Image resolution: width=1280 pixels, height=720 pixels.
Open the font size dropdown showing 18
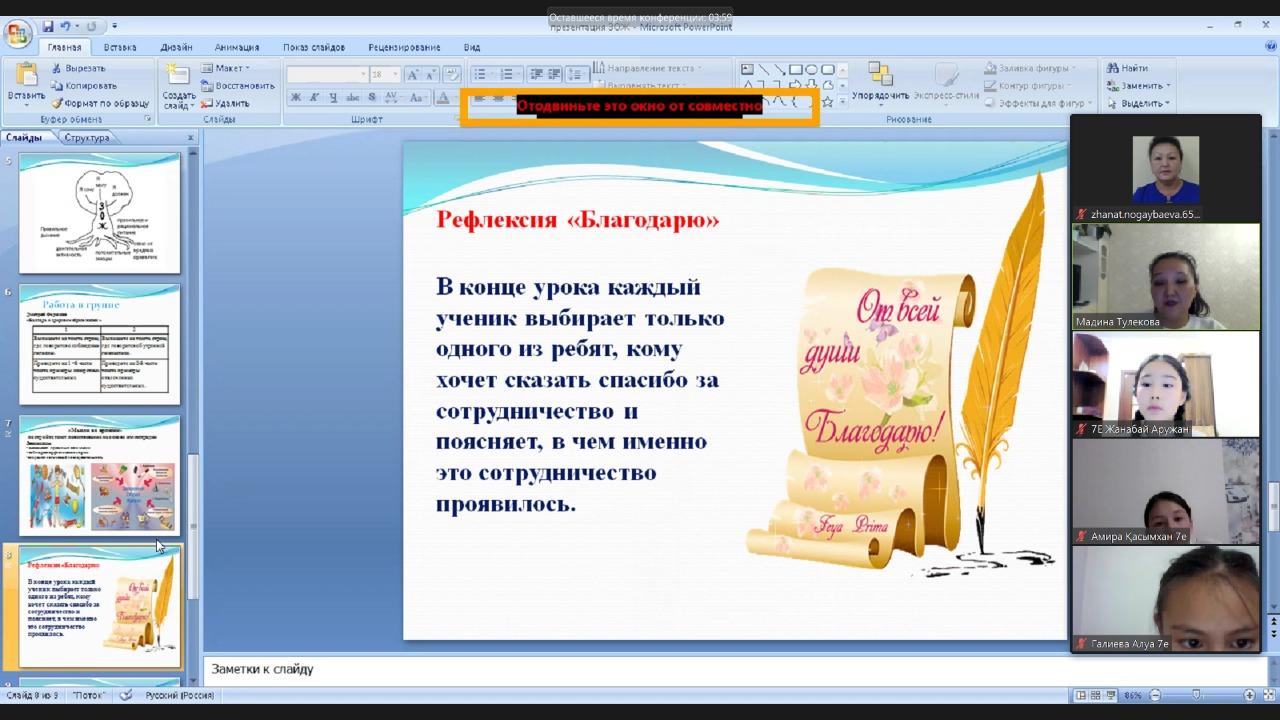(x=395, y=75)
